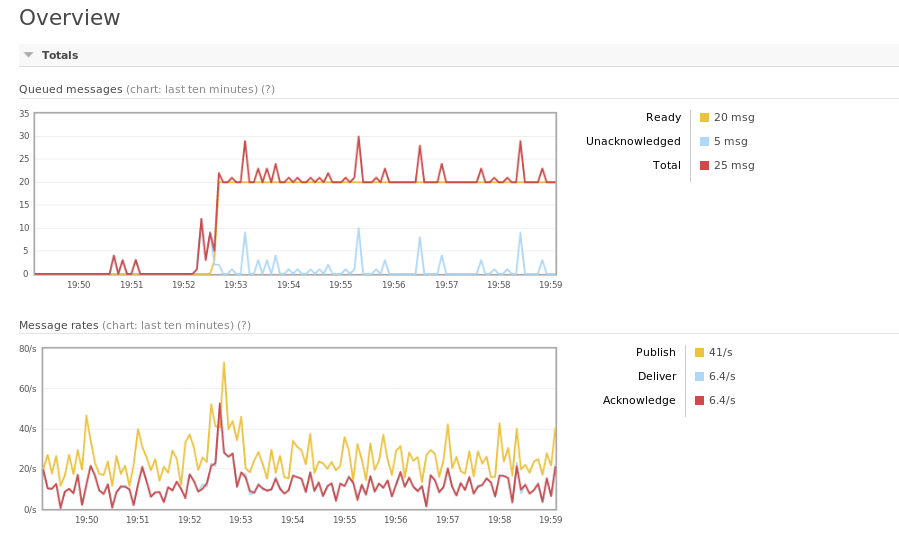Collapse the Totals section triangle
Screen dimensions: 899x543
pos(29,55)
